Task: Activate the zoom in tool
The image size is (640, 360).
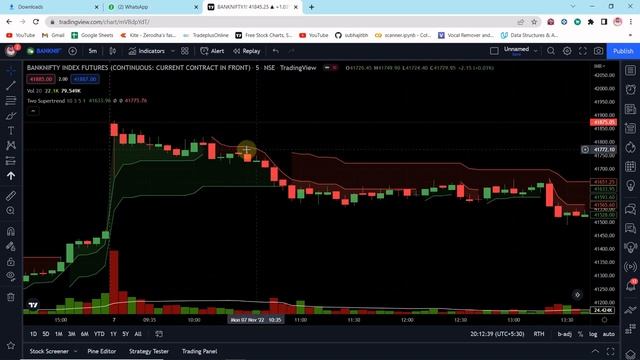Action: [x=11, y=211]
